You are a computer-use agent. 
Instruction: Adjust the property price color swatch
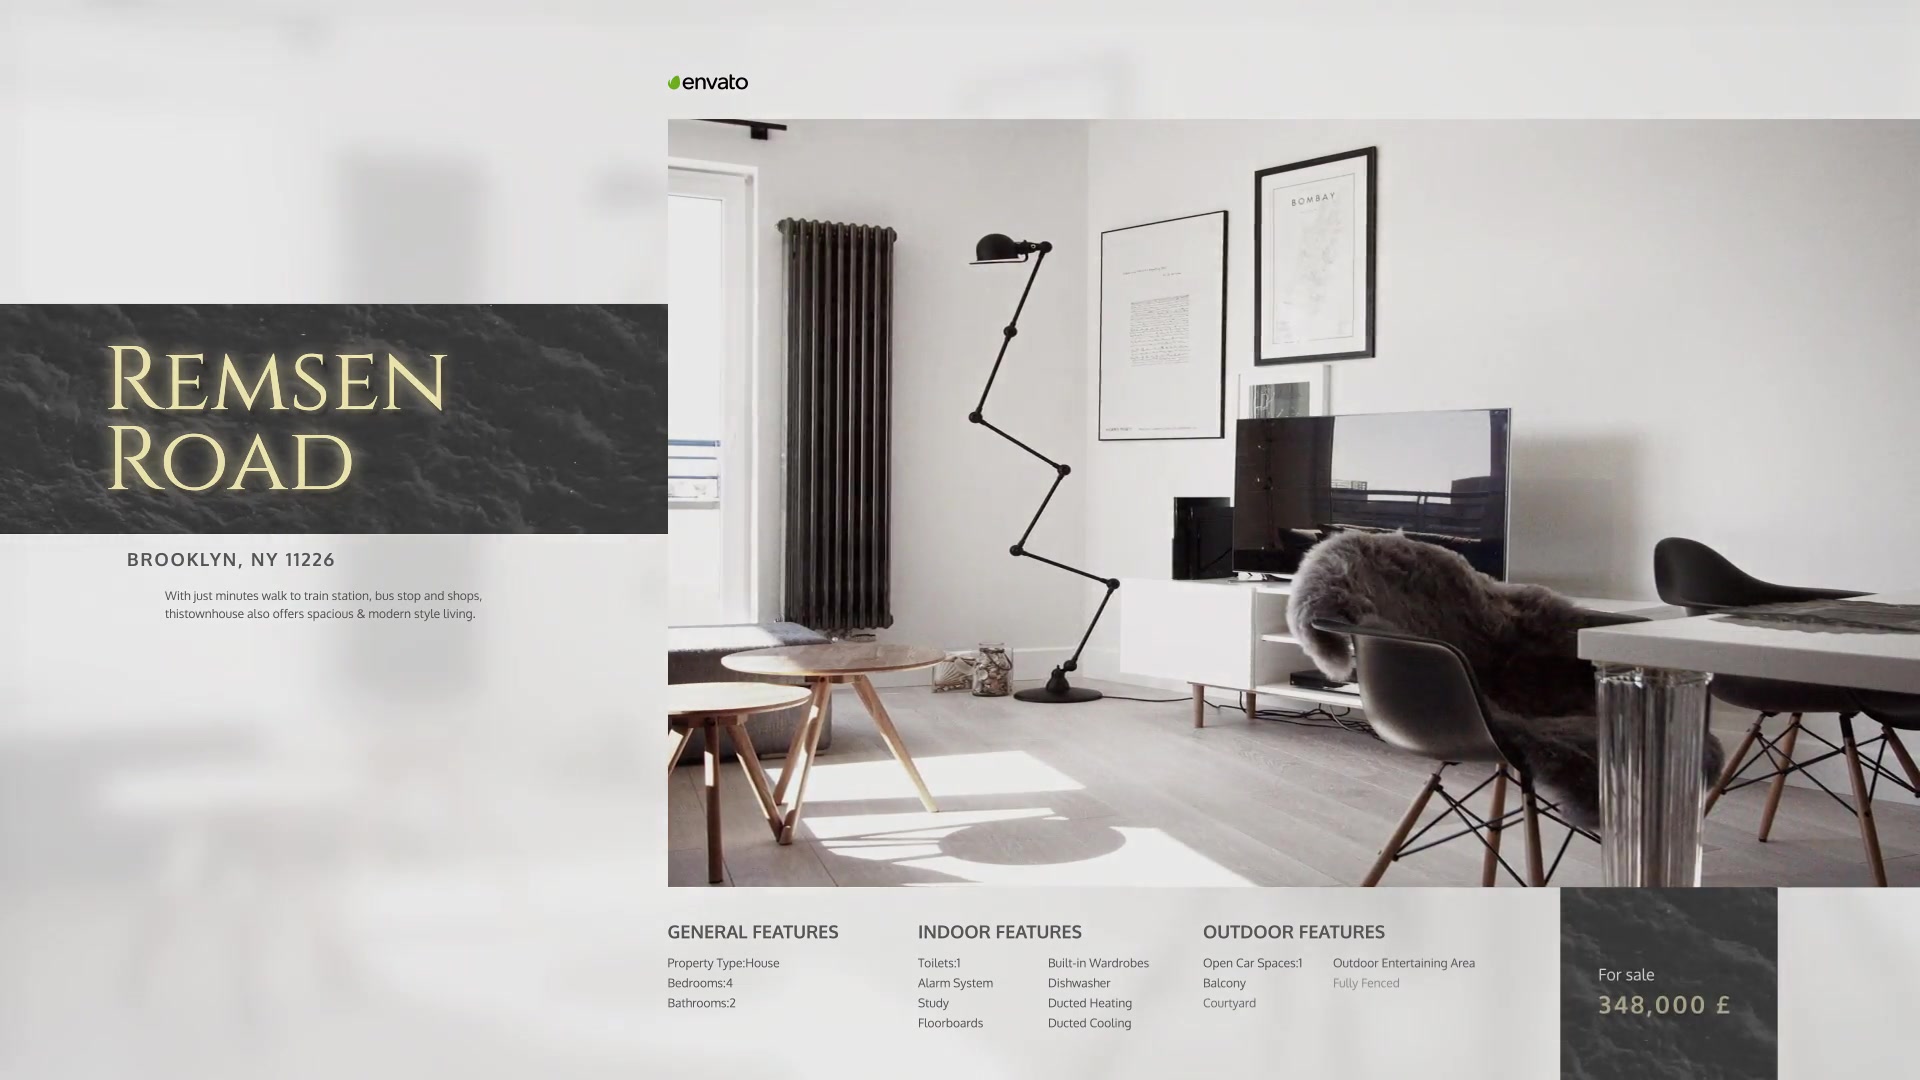tap(1664, 1005)
